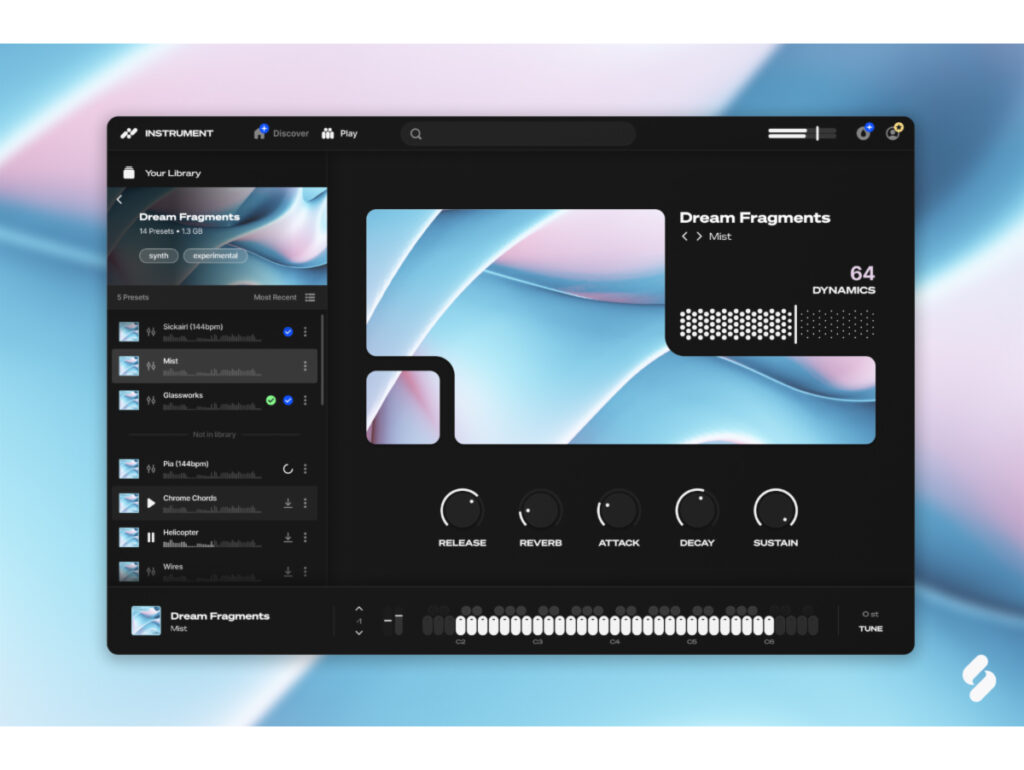Go to next preset after Mist
This screenshot has width=1024, height=770.
pos(699,236)
